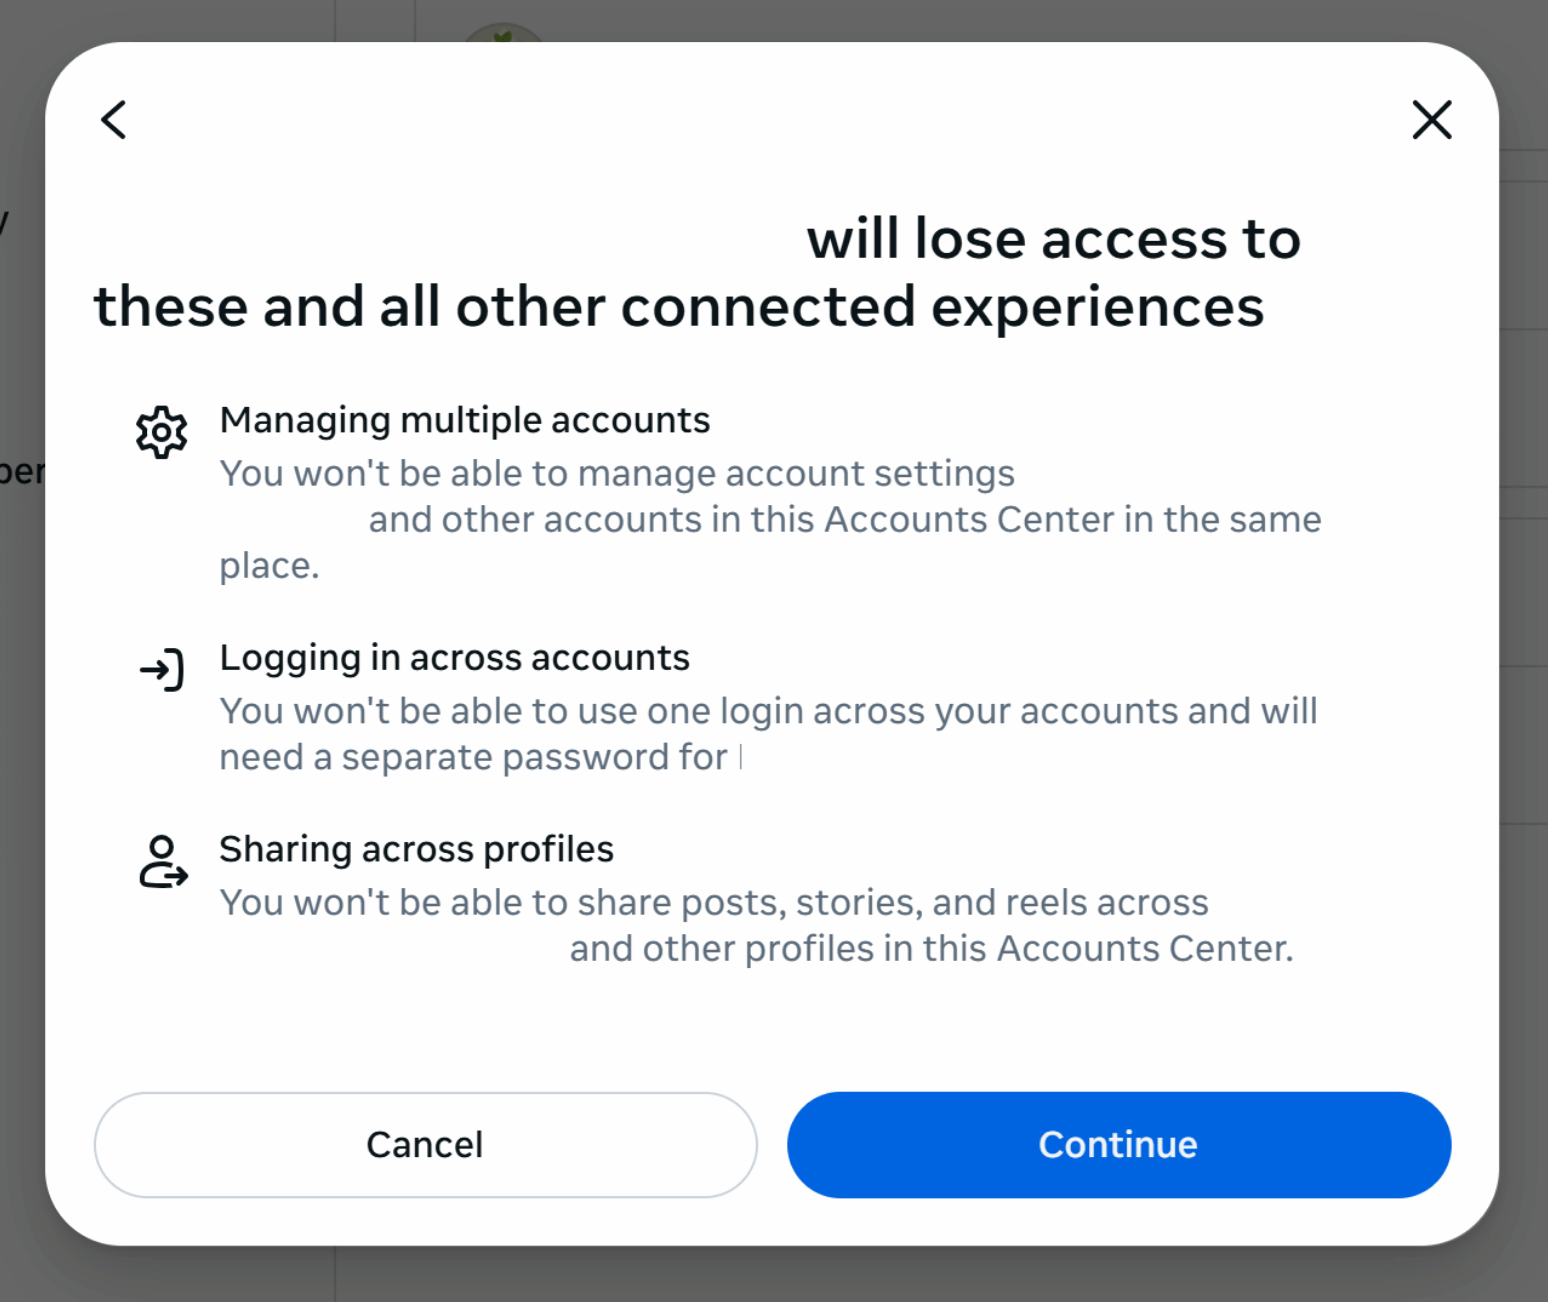Click the "these and all other connected experiences" line
This screenshot has width=1548, height=1302.
click(678, 307)
